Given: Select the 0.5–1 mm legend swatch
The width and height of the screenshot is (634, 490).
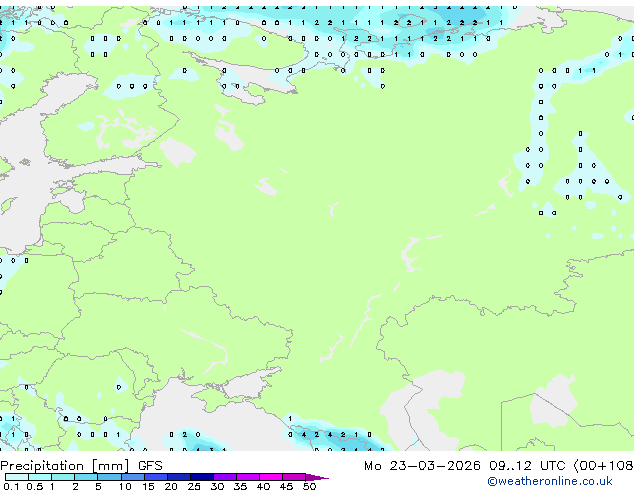Looking at the screenshot, I should [x=40, y=477].
